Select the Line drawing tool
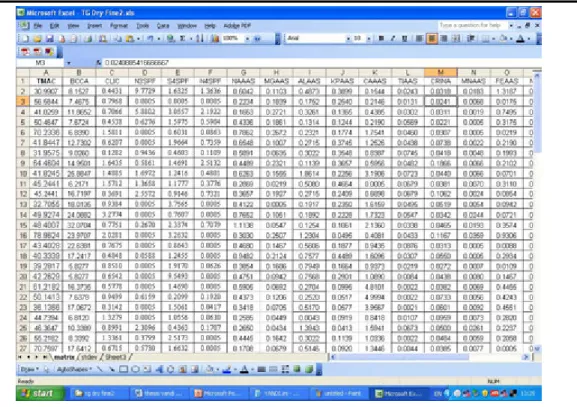577x407 pixels. click(x=100, y=369)
